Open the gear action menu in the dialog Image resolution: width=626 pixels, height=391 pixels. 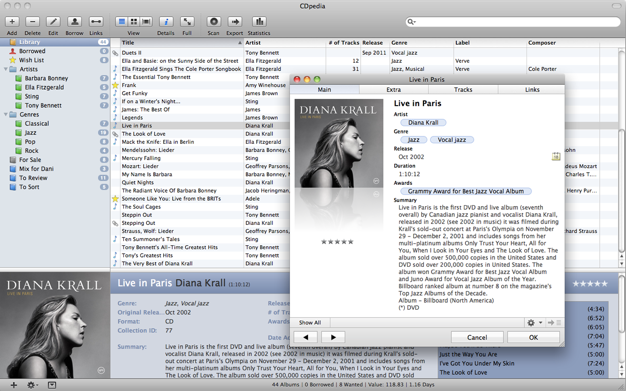pyautogui.click(x=534, y=323)
